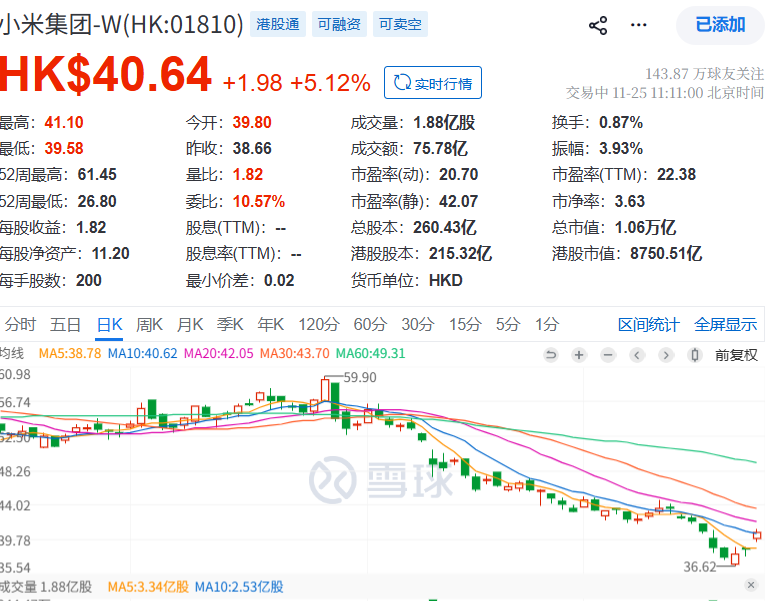Viewport: 779px width, 601px height.
Task: Click the 成交量 1.88亿股 value
Action: pyautogui.click(x=444, y=122)
